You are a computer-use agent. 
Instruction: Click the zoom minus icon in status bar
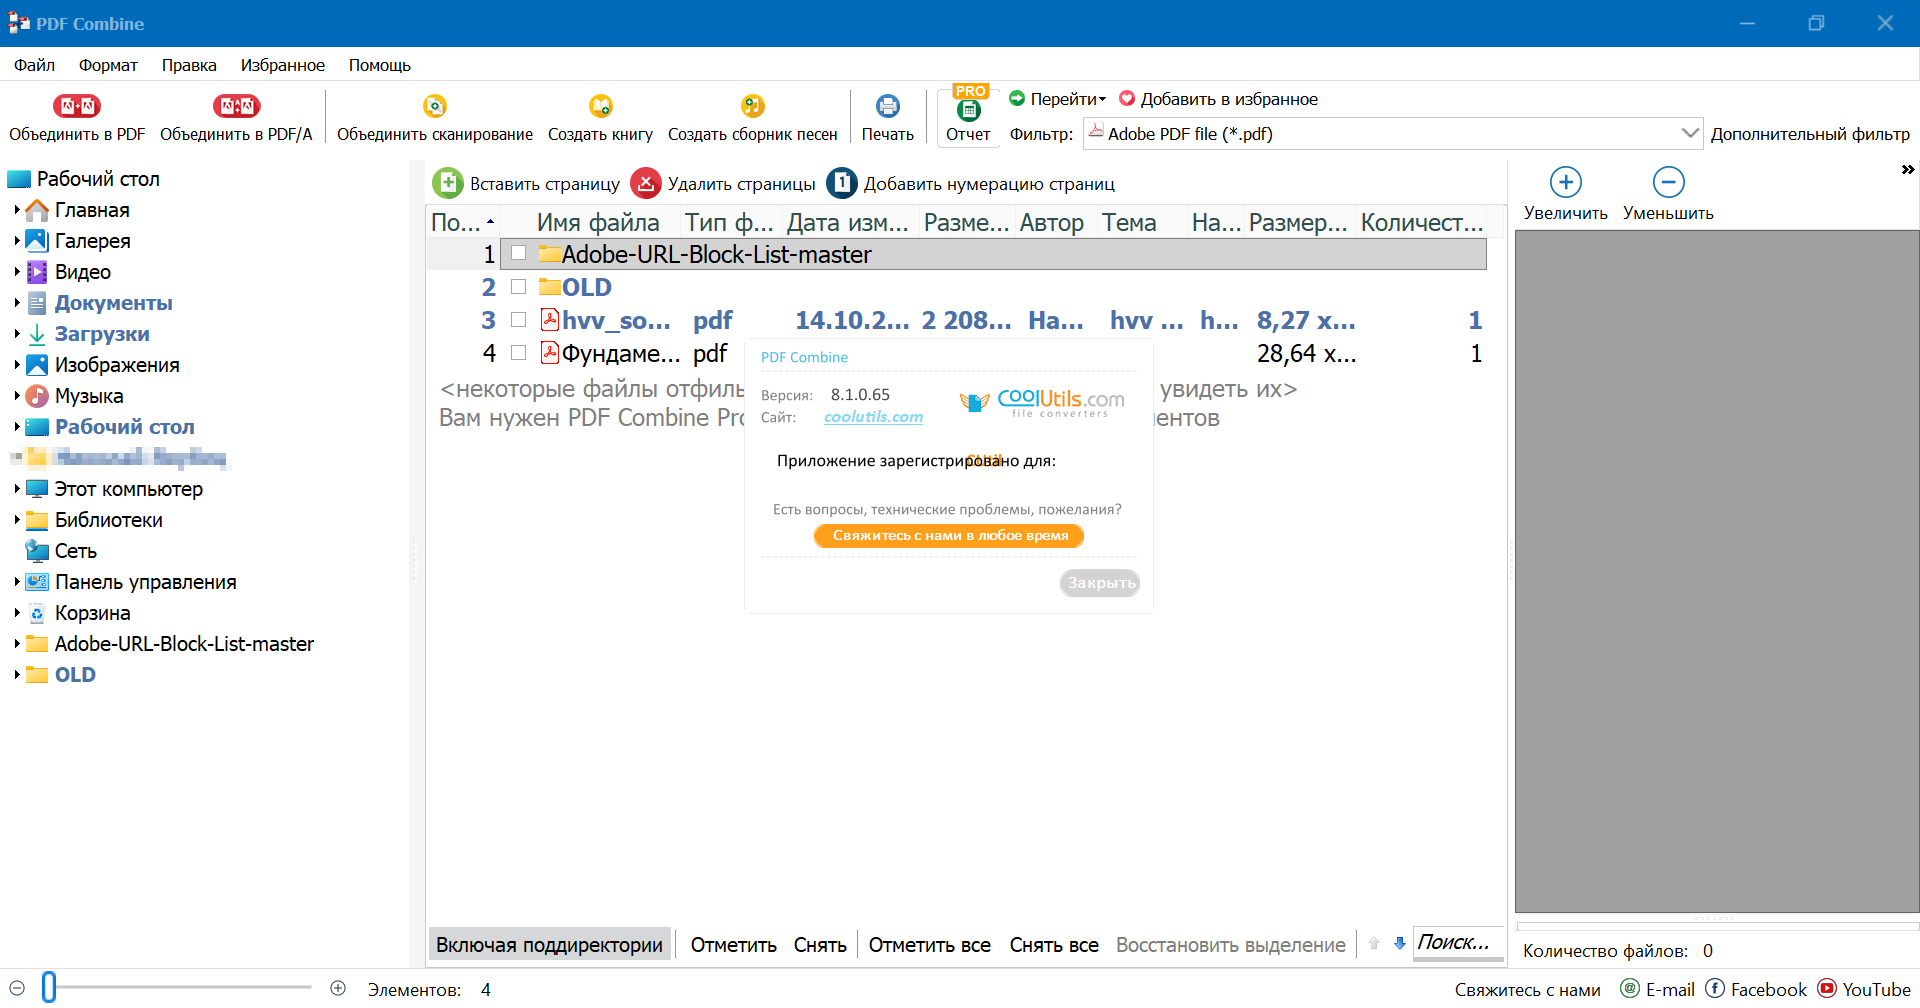point(17,988)
